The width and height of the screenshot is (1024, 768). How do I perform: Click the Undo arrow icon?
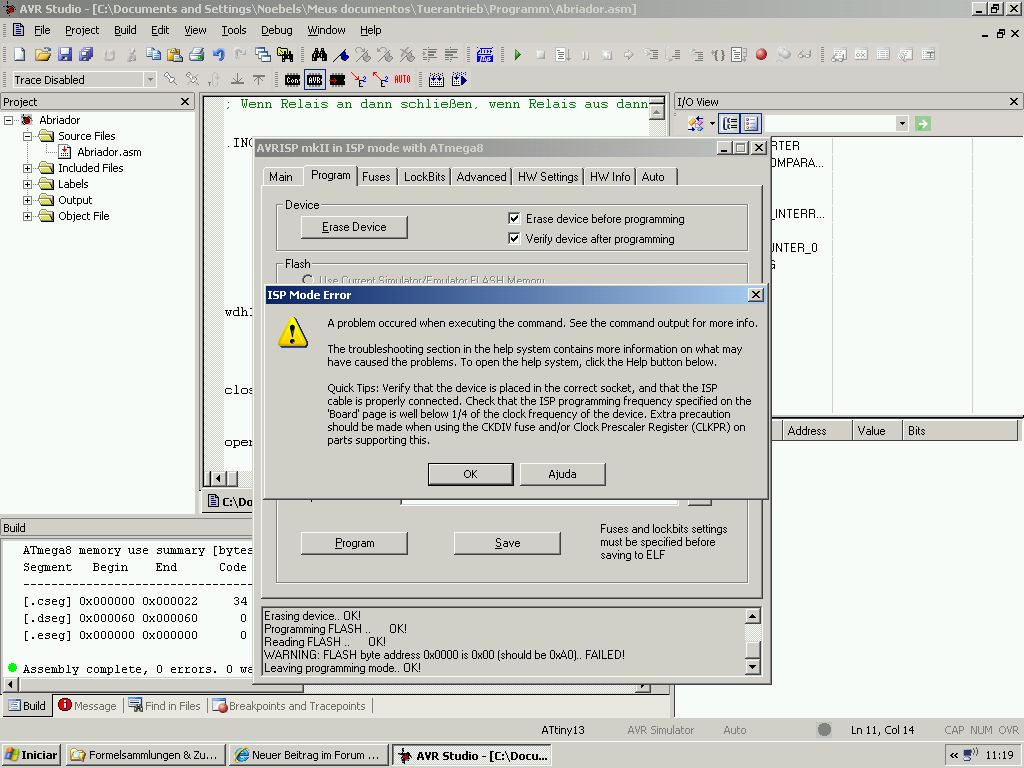(x=219, y=54)
